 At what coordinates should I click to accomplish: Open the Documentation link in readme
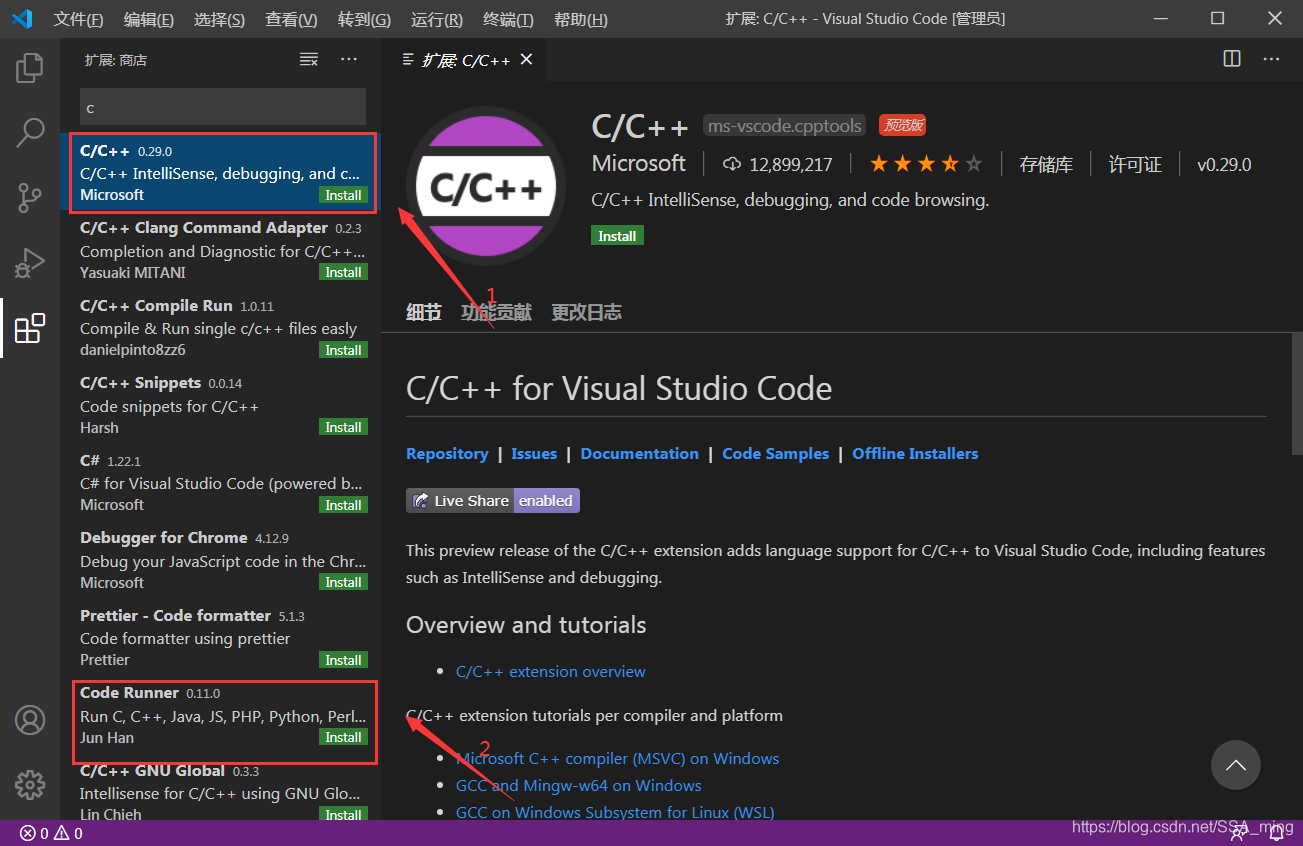tap(640, 453)
